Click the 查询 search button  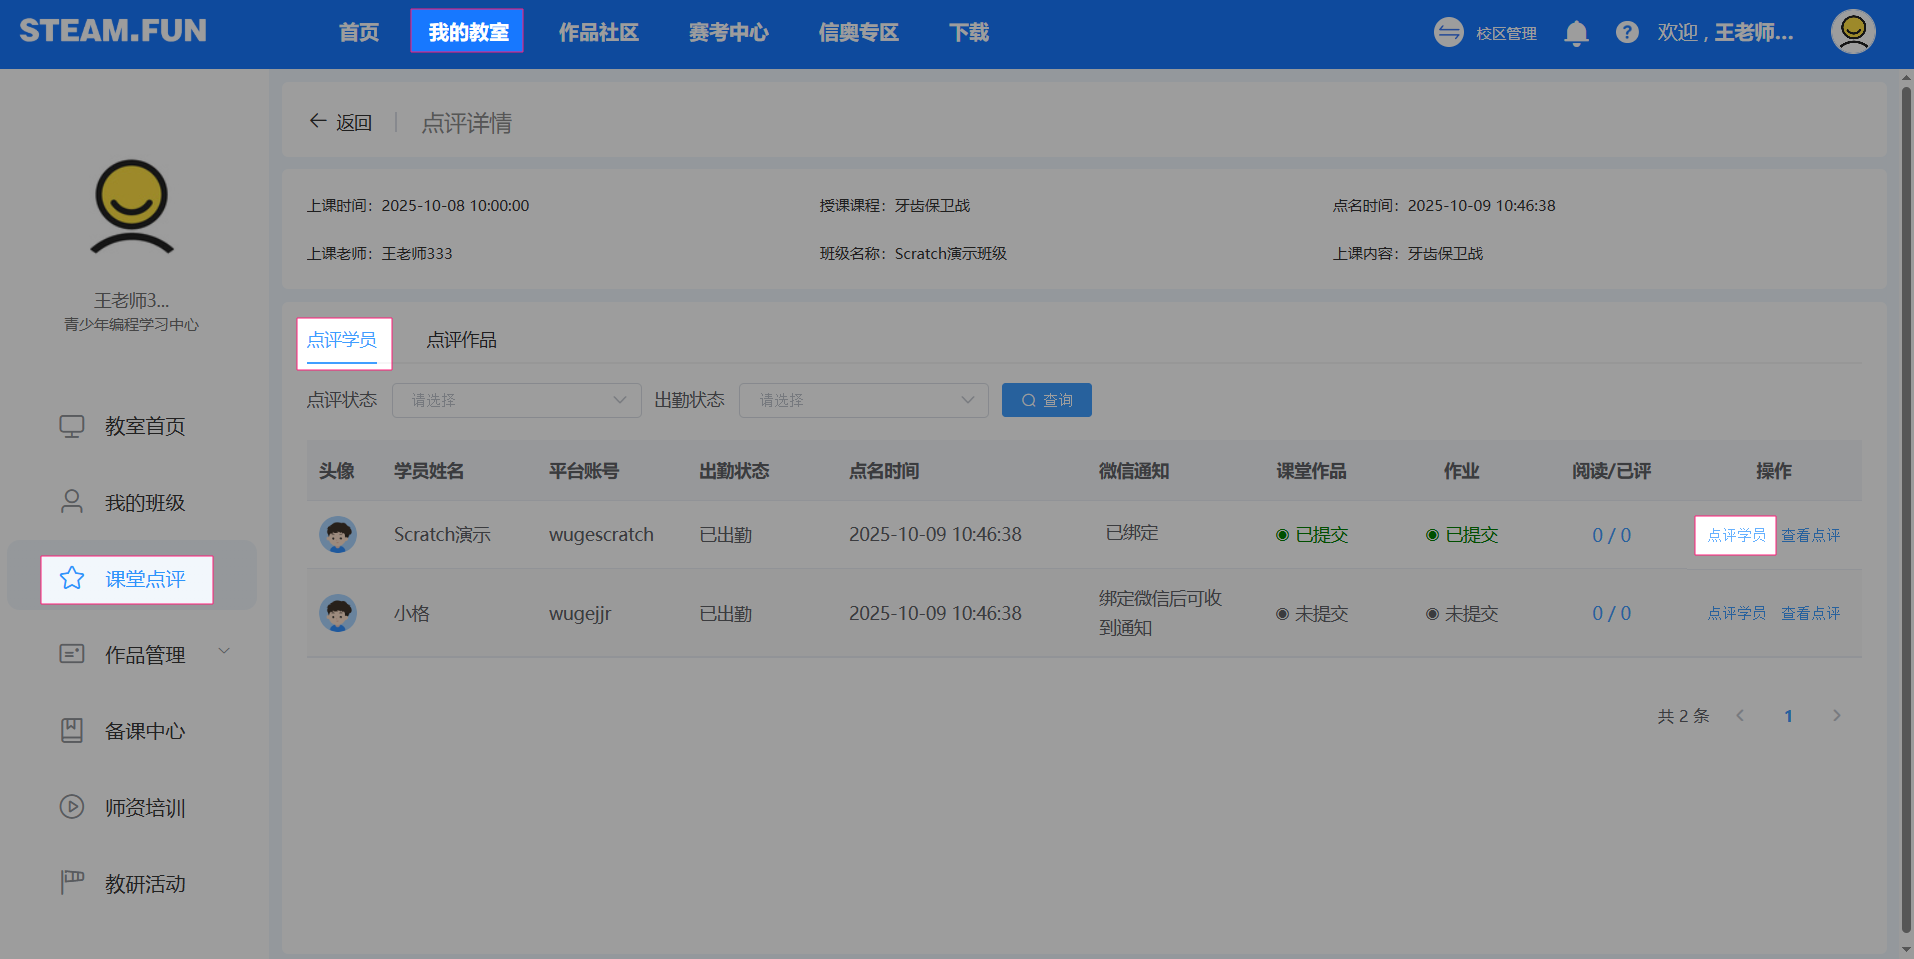(x=1046, y=400)
